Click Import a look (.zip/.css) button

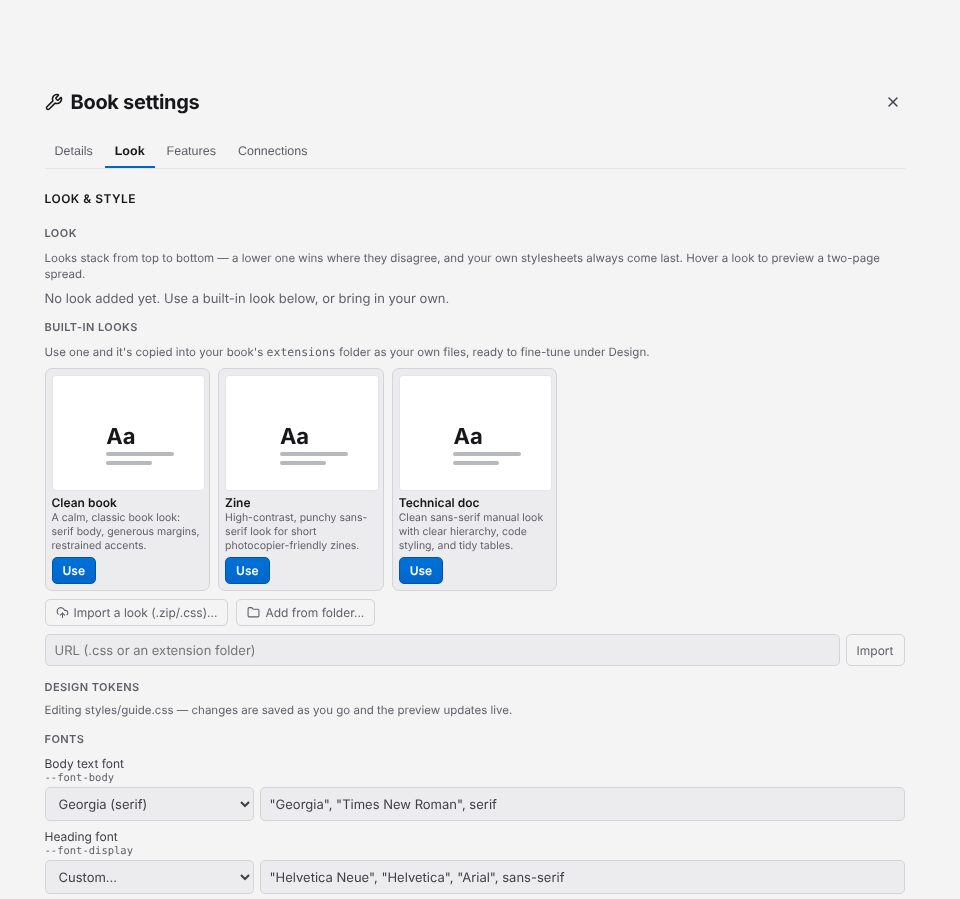click(x=137, y=612)
